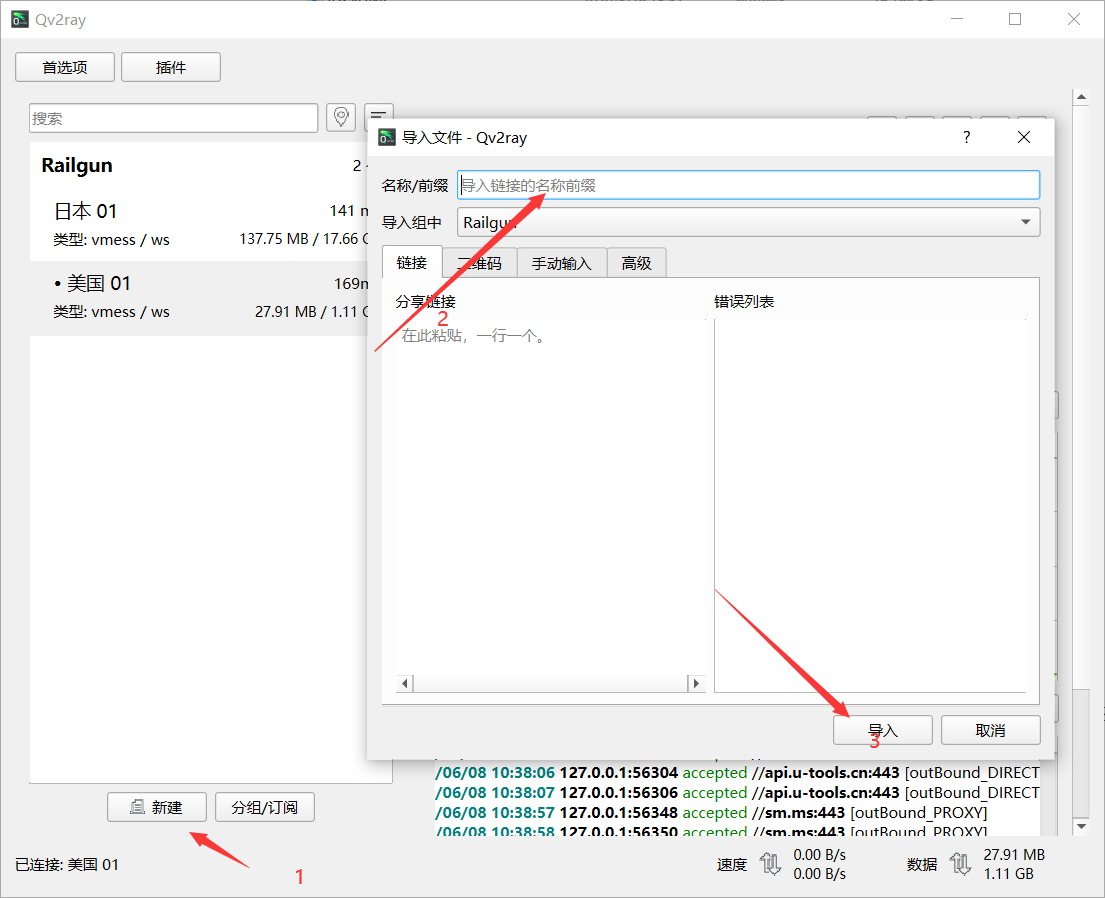Click the 10:38:06 api.u-tools.cn log line
The width and height of the screenshot is (1105, 898).
click(x=737, y=773)
